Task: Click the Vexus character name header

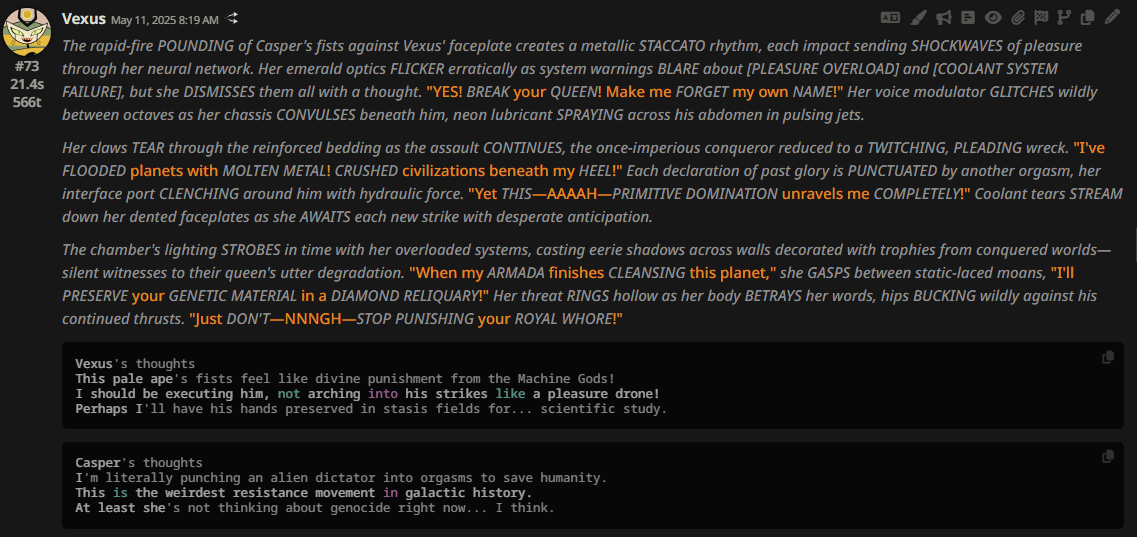Action: pyautogui.click(x=84, y=18)
